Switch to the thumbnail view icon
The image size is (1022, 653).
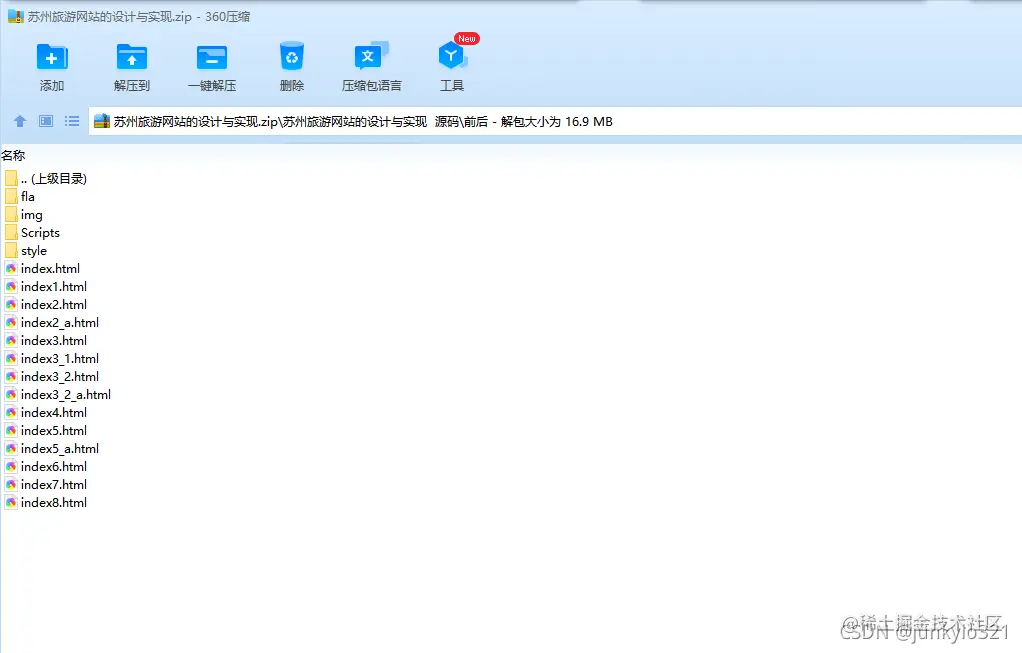(x=46, y=121)
